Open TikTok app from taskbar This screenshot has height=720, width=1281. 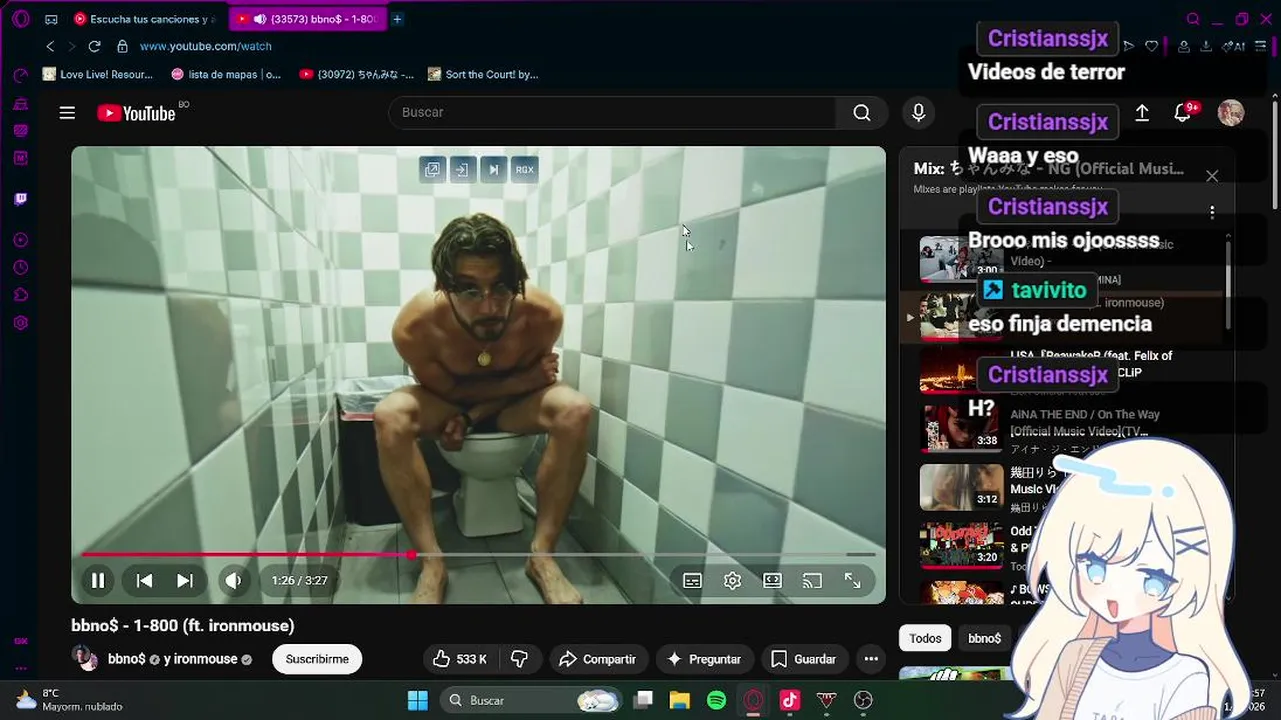tap(790, 700)
